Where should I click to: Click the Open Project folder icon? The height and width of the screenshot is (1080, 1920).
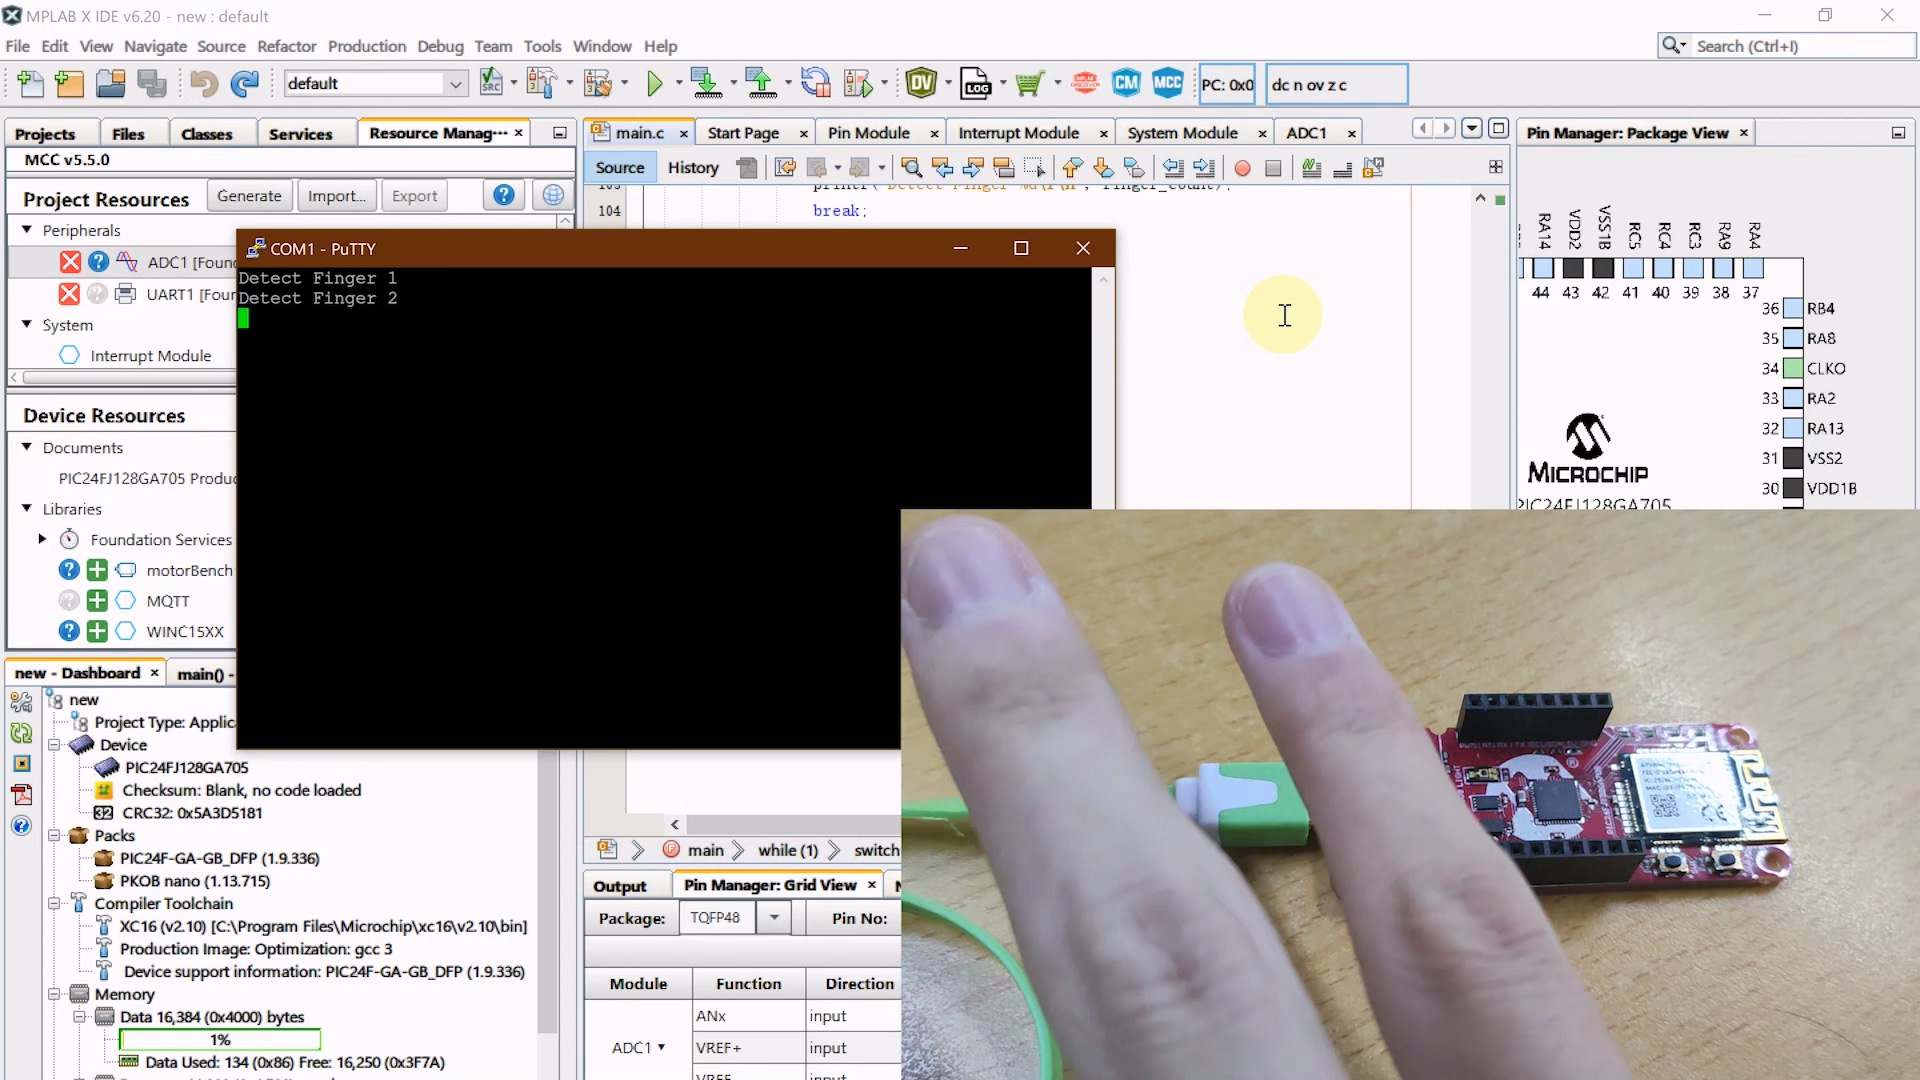[x=110, y=84]
